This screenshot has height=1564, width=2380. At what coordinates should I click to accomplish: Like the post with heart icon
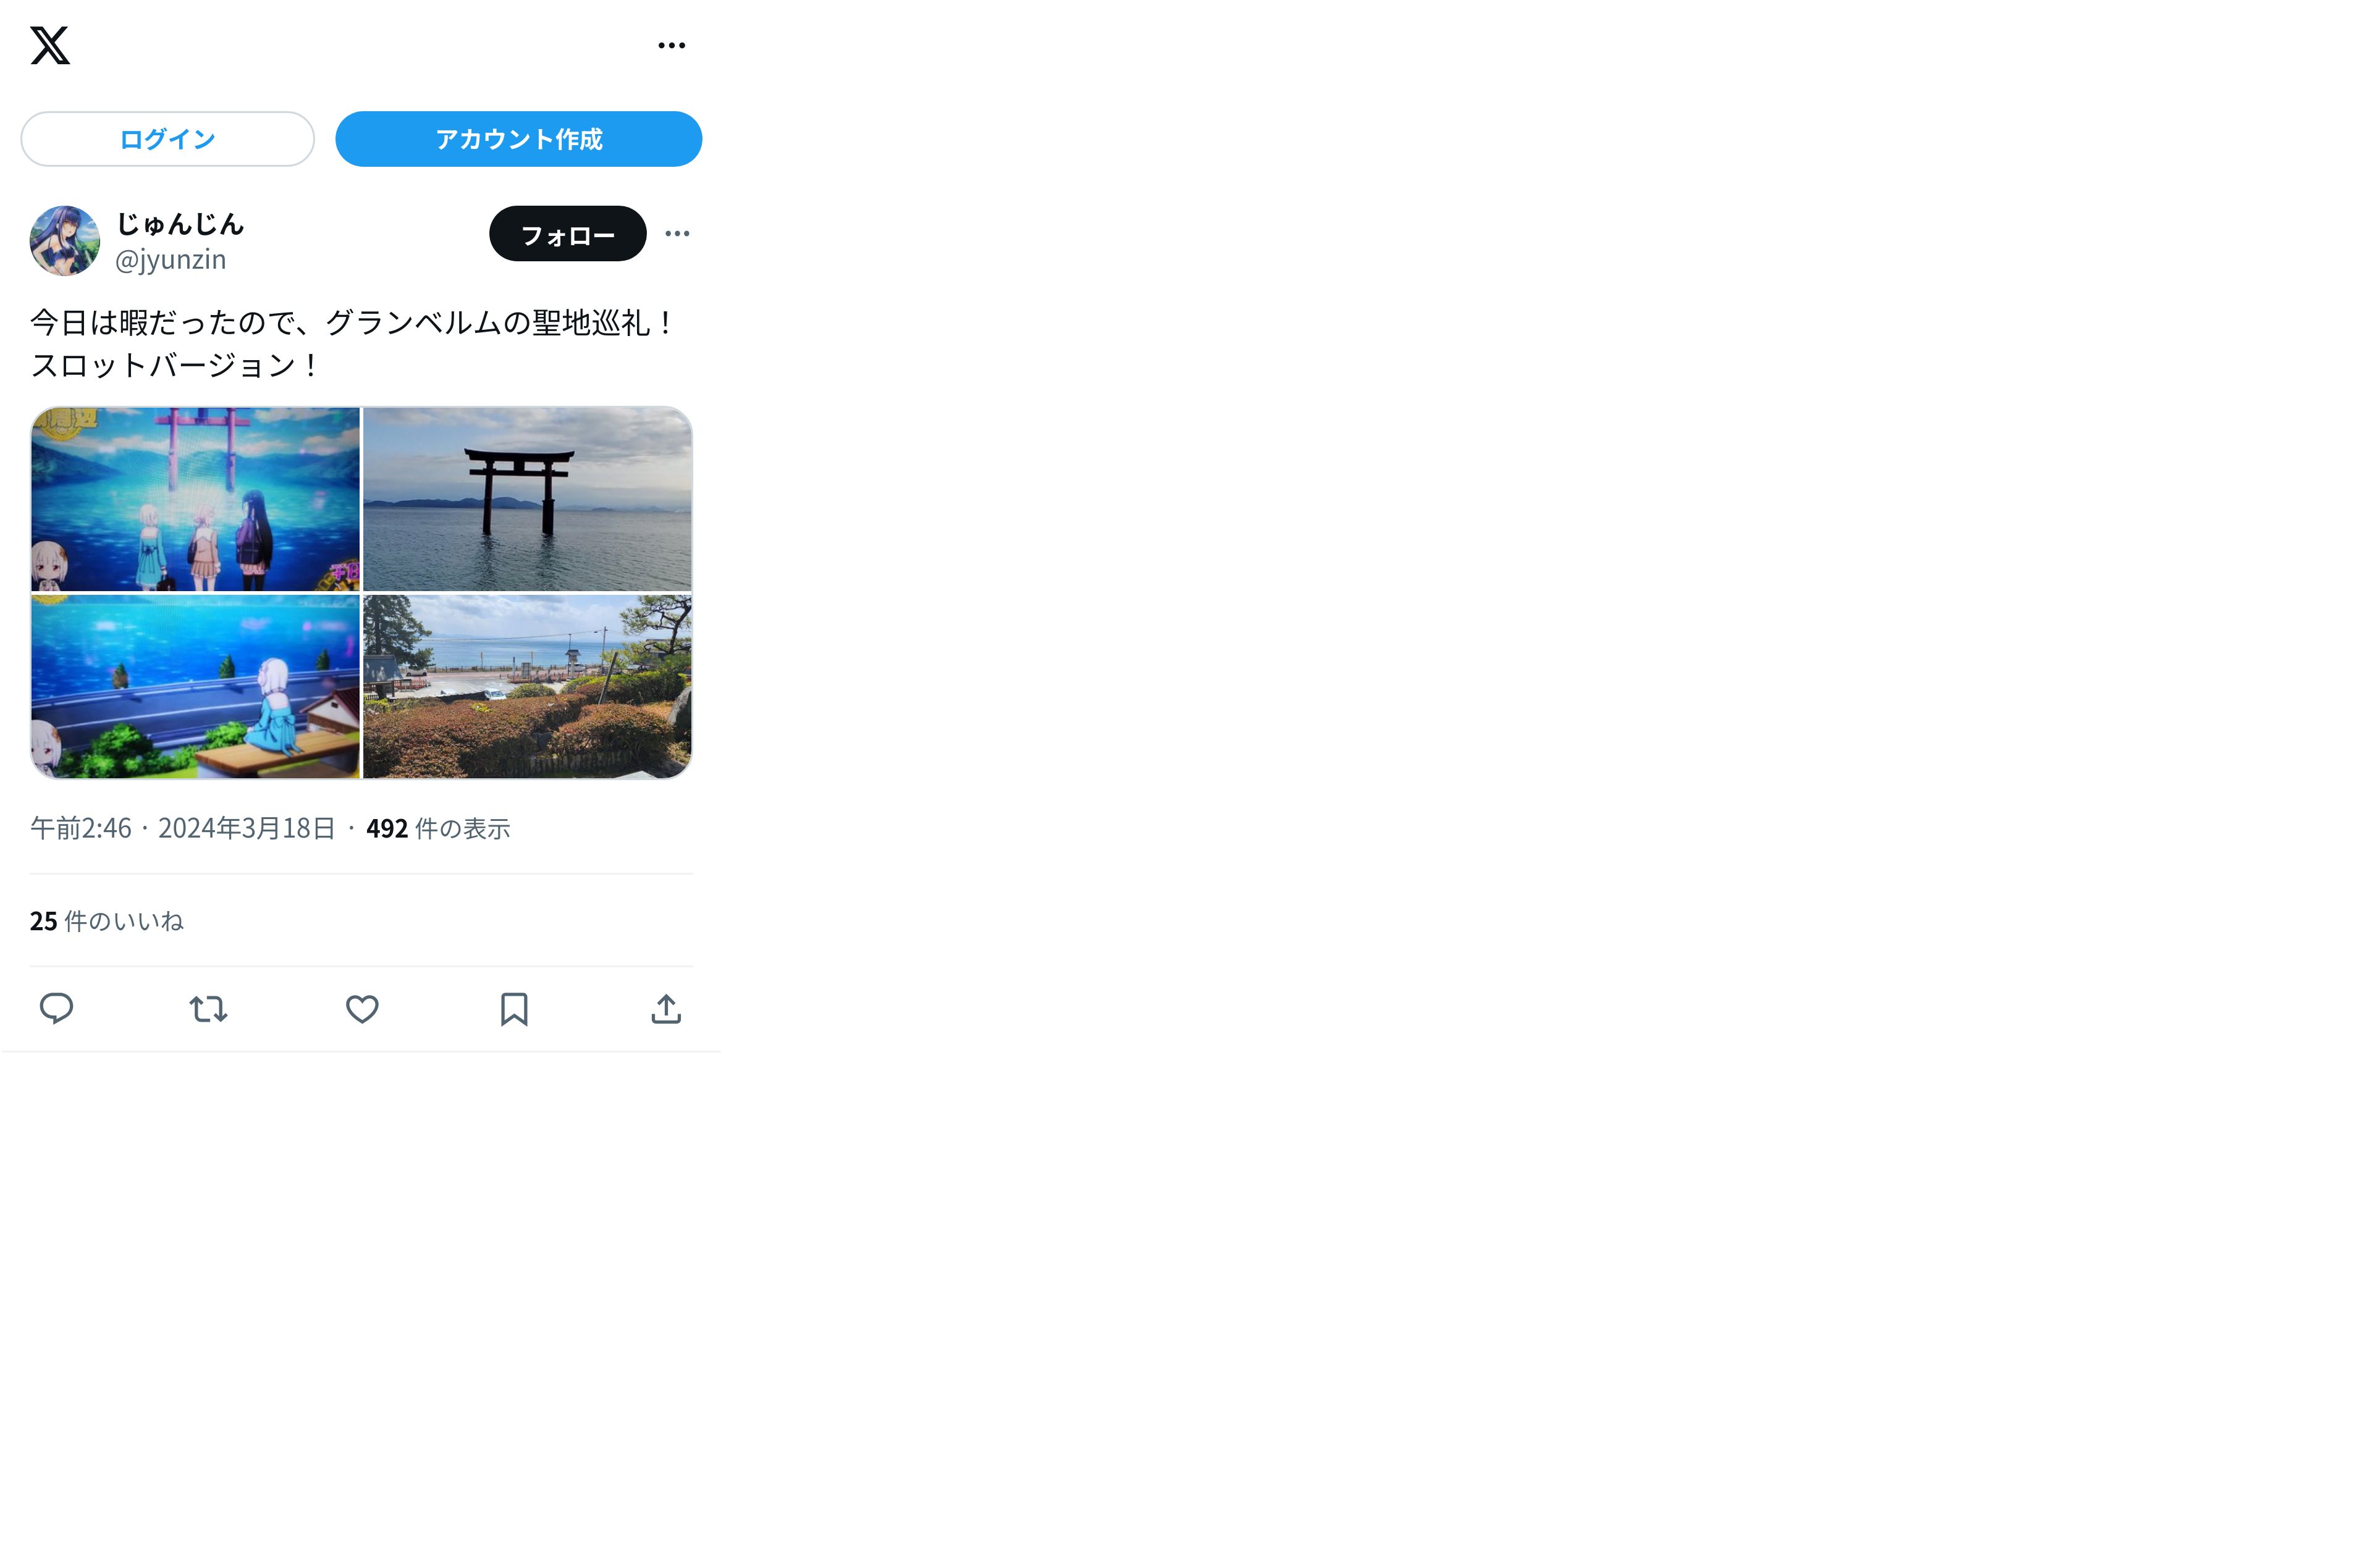pos(362,1008)
